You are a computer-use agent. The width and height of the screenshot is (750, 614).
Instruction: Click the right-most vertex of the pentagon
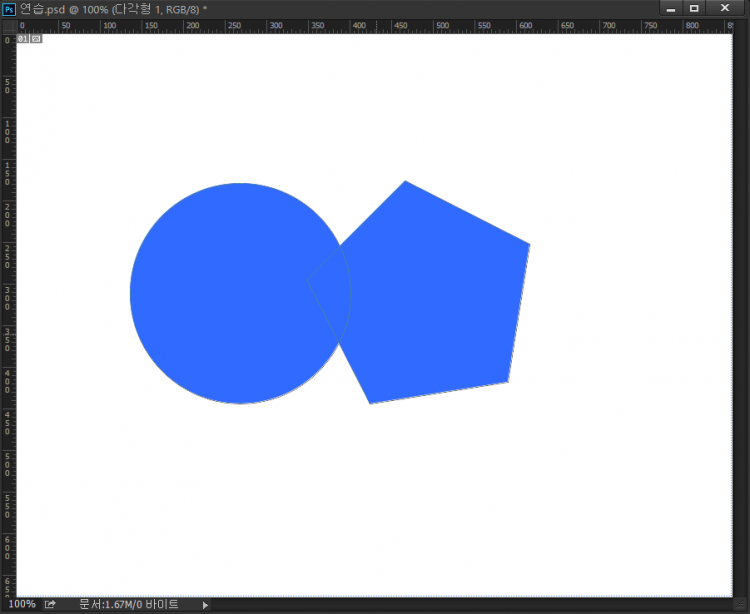528,244
